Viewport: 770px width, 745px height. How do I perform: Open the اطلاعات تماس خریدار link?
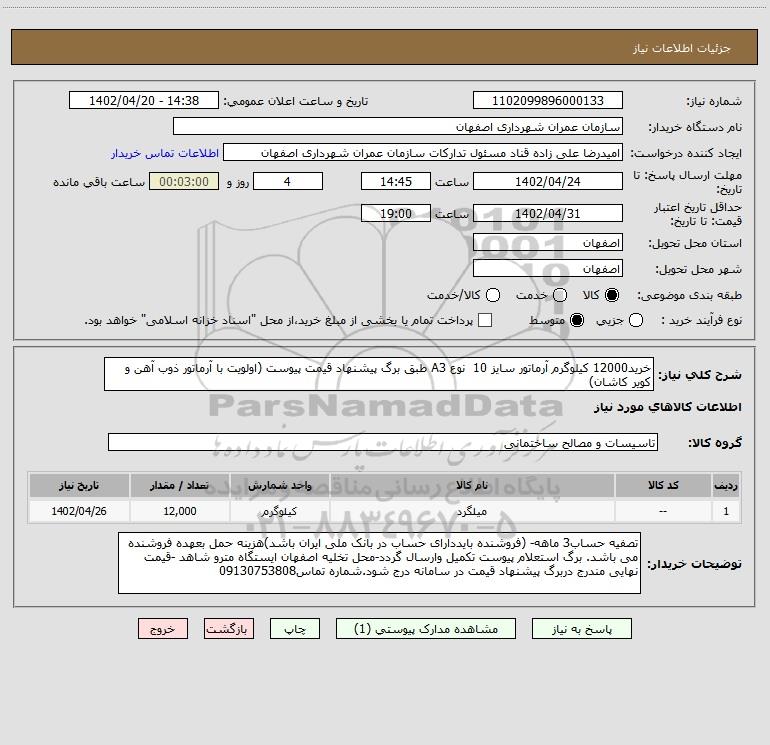coord(165,153)
